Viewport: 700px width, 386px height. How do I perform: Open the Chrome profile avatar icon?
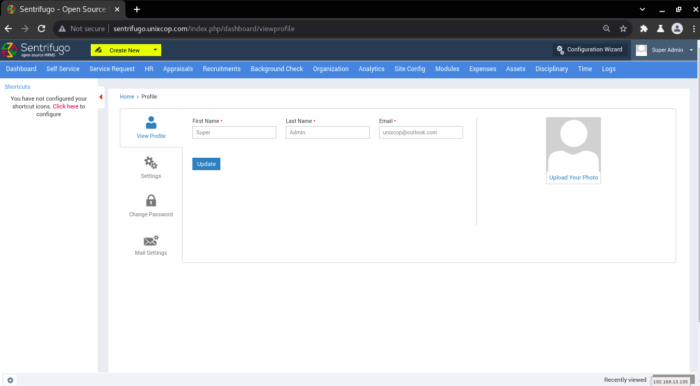[677, 29]
